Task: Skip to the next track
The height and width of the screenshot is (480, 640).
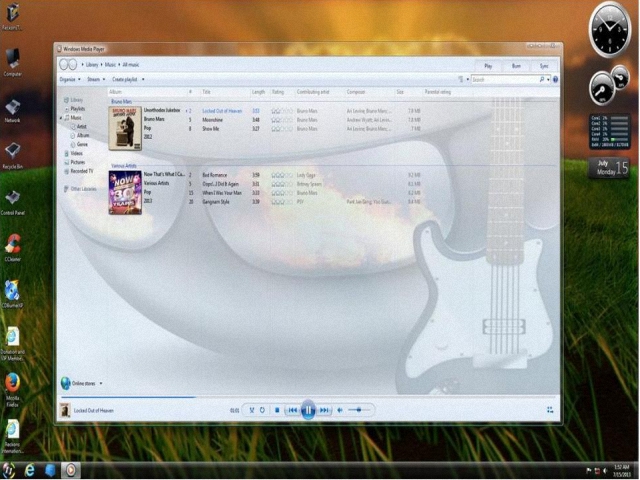Action: pos(324,410)
